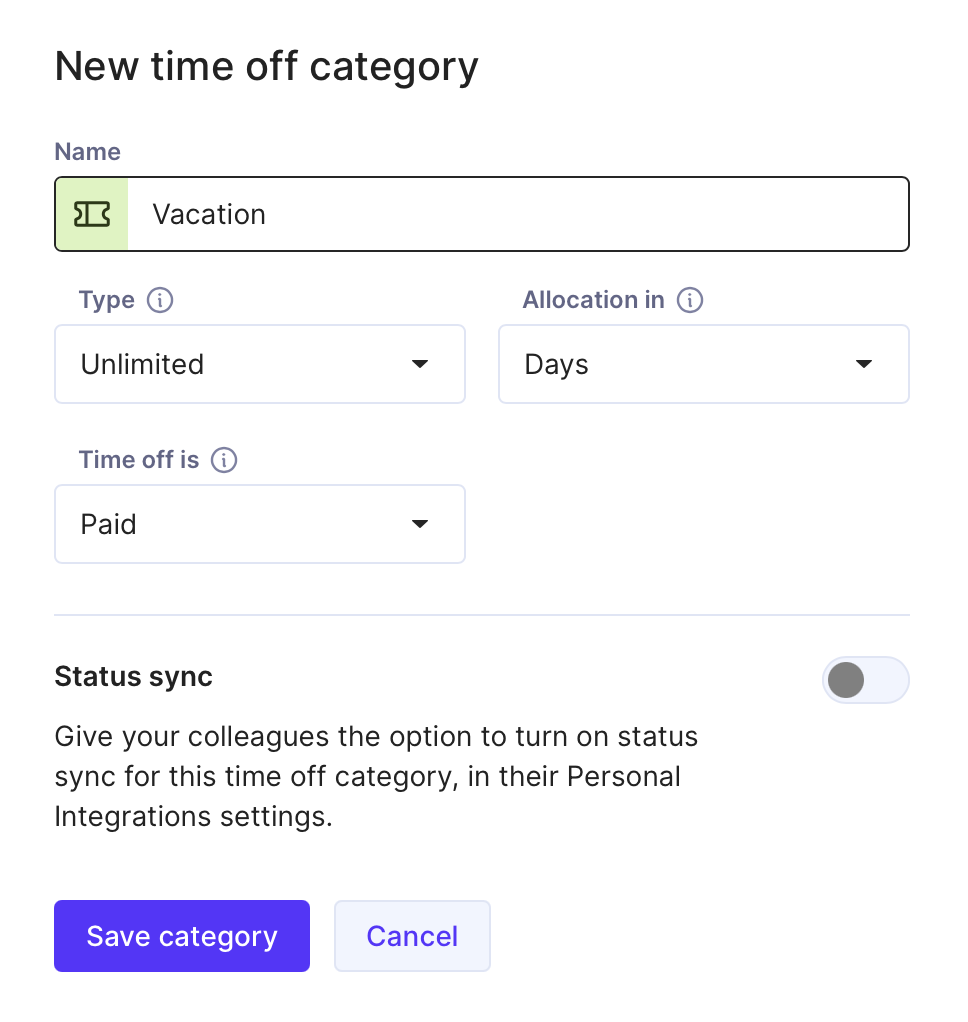This screenshot has width=968, height=1022.
Task: Show the info icon beside Allocation in
Action: [690, 300]
